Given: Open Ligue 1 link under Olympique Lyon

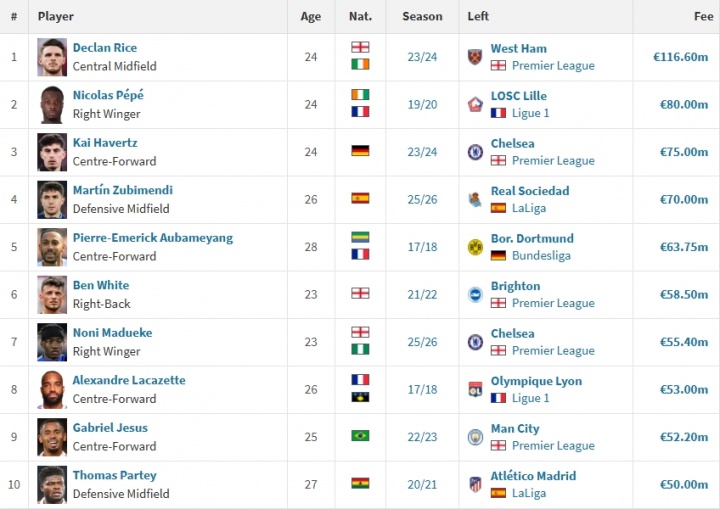Looking at the screenshot, I should 530,398.
